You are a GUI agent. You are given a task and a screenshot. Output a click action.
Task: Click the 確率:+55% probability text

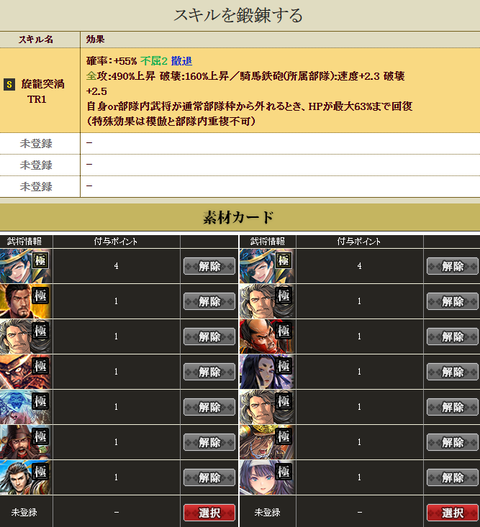tap(112, 61)
